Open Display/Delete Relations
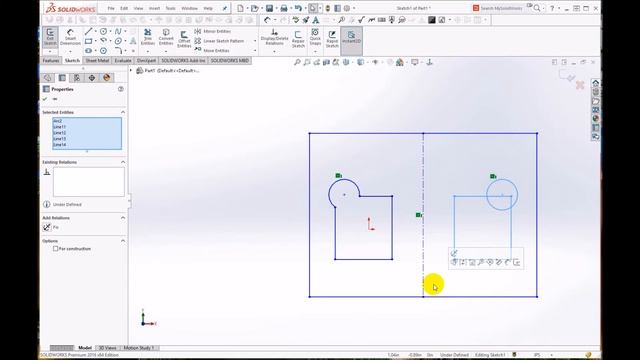 click(274, 38)
